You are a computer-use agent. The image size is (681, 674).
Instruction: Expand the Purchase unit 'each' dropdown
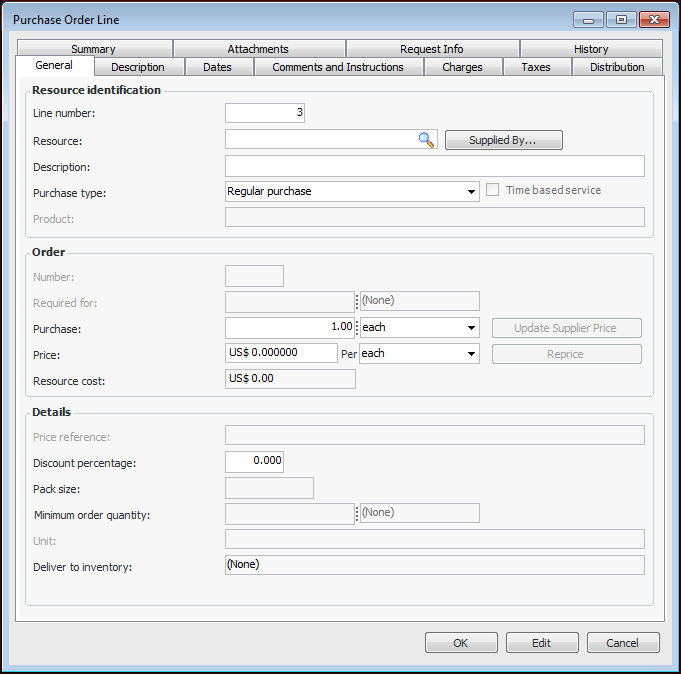[x=471, y=327]
